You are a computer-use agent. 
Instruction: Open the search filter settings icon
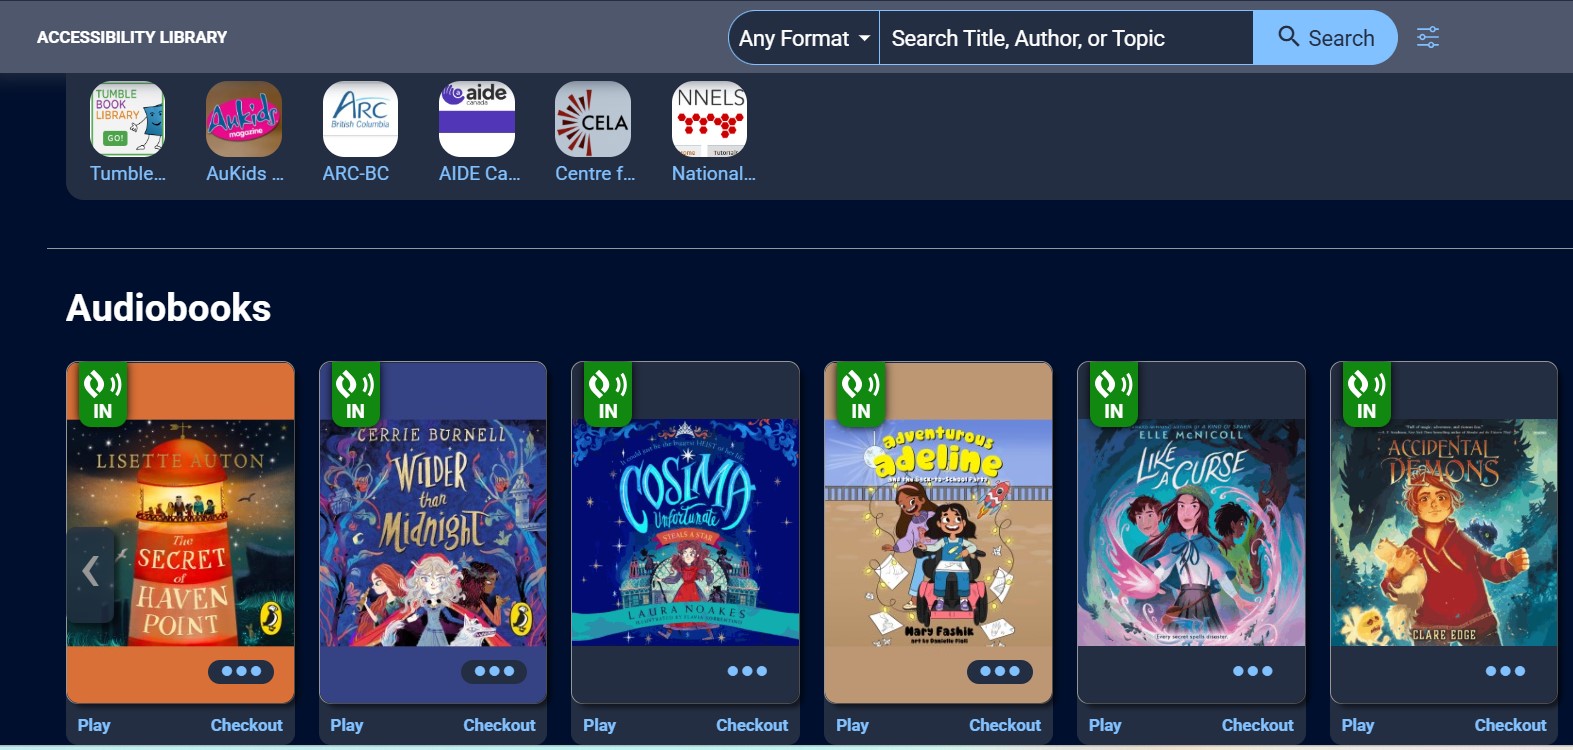tap(1428, 38)
